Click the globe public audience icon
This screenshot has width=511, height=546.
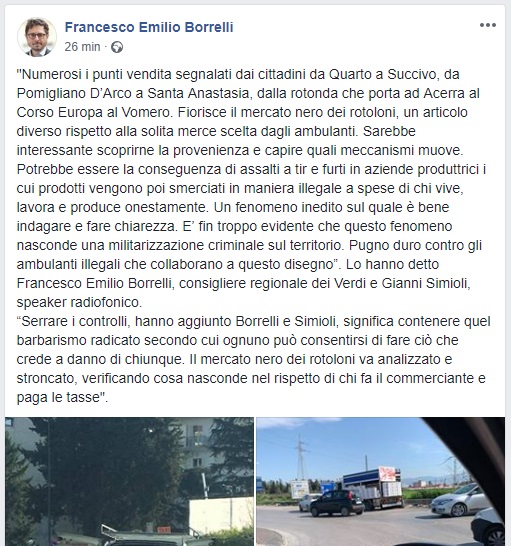pyautogui.click(x=117, y=47)
